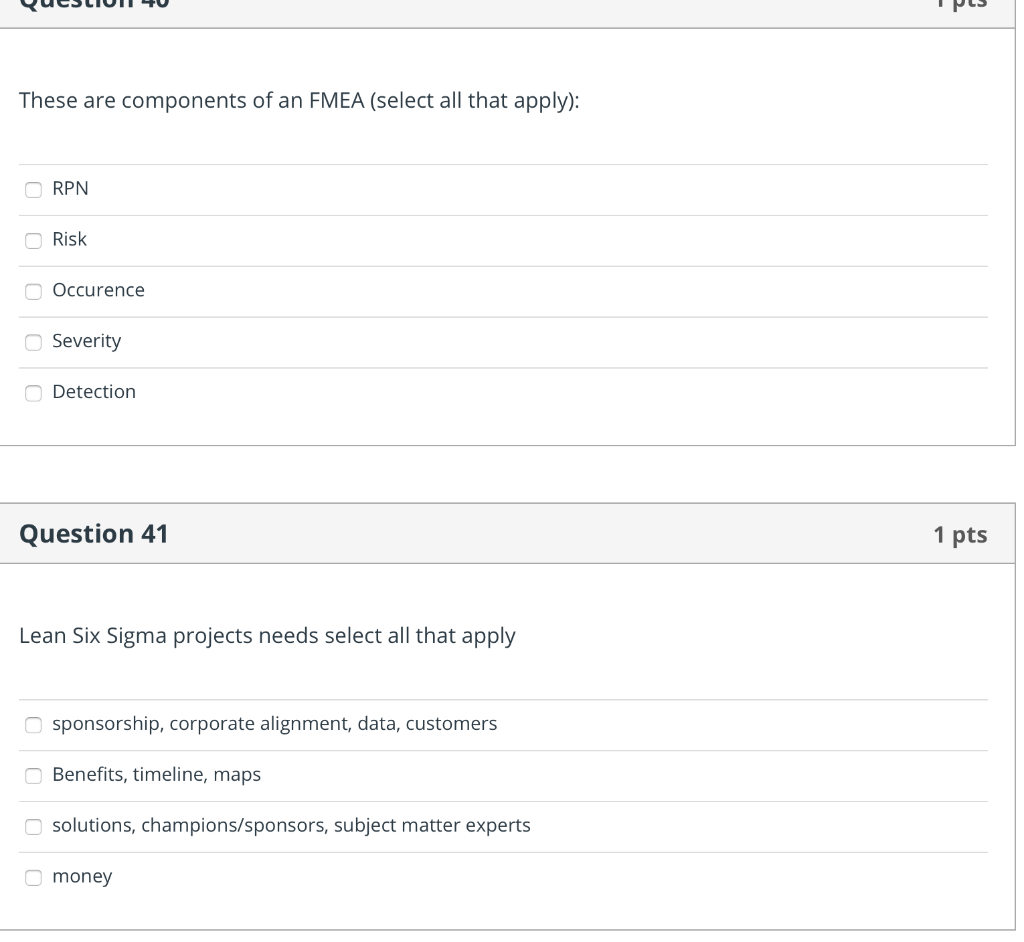Click the RPN answer label text
This screenshot has height=942, width=1024.
tap(70, 189)
